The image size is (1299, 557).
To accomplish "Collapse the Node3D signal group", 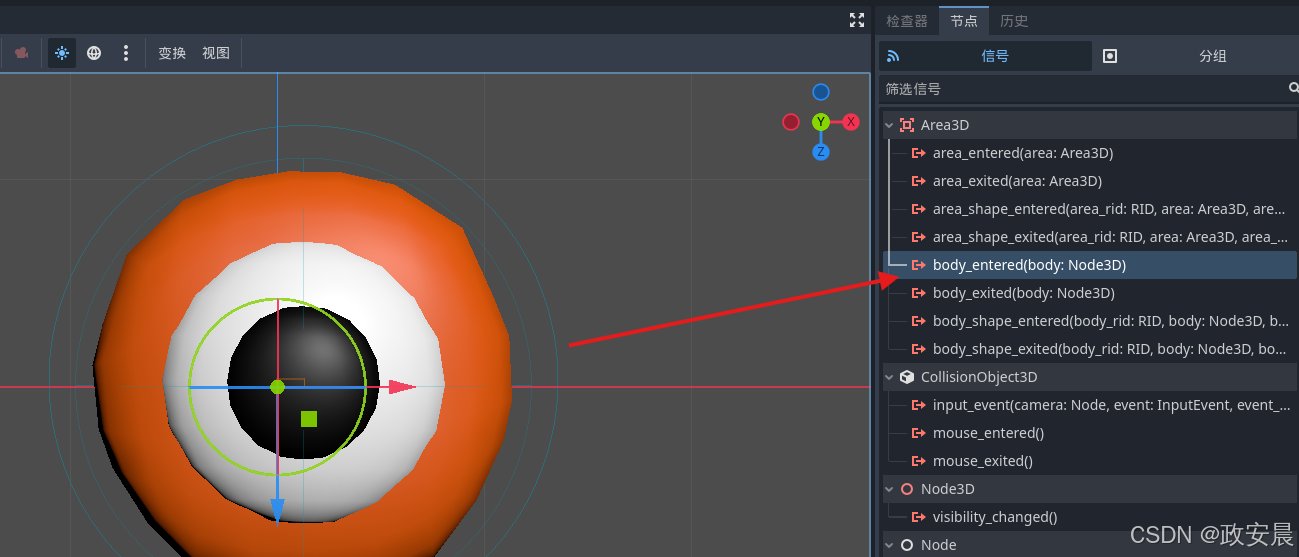I will click(889, 489).
